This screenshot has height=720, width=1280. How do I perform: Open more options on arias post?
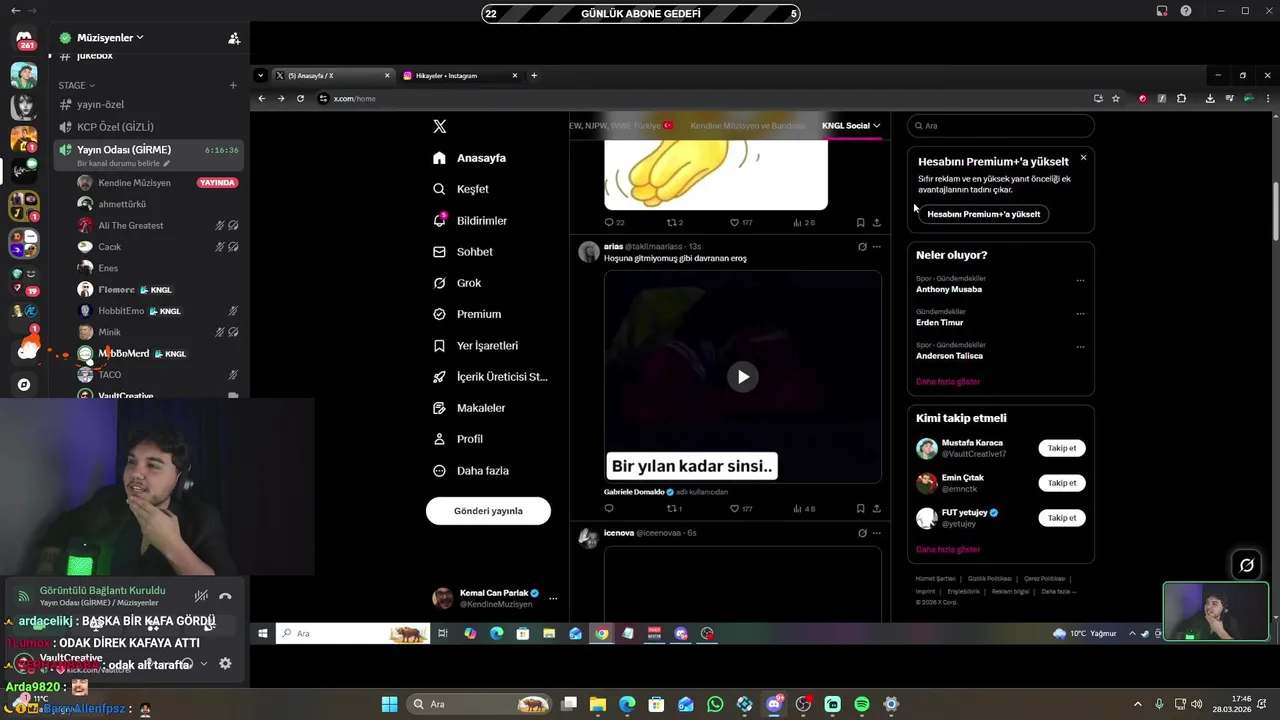(x=877, y=246)
